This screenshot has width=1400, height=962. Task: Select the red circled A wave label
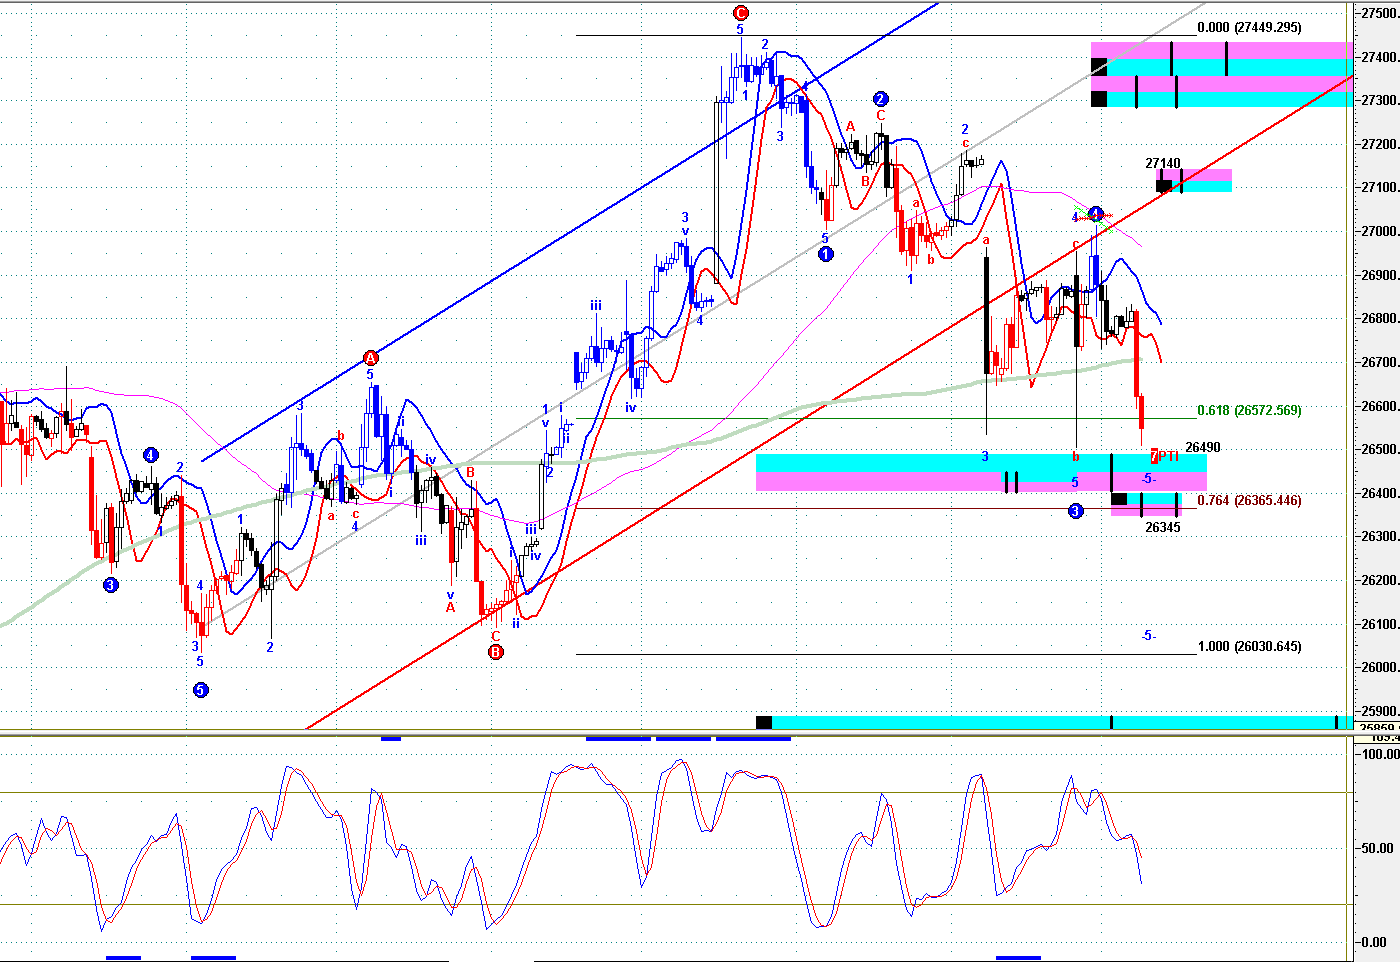[370, 358]
